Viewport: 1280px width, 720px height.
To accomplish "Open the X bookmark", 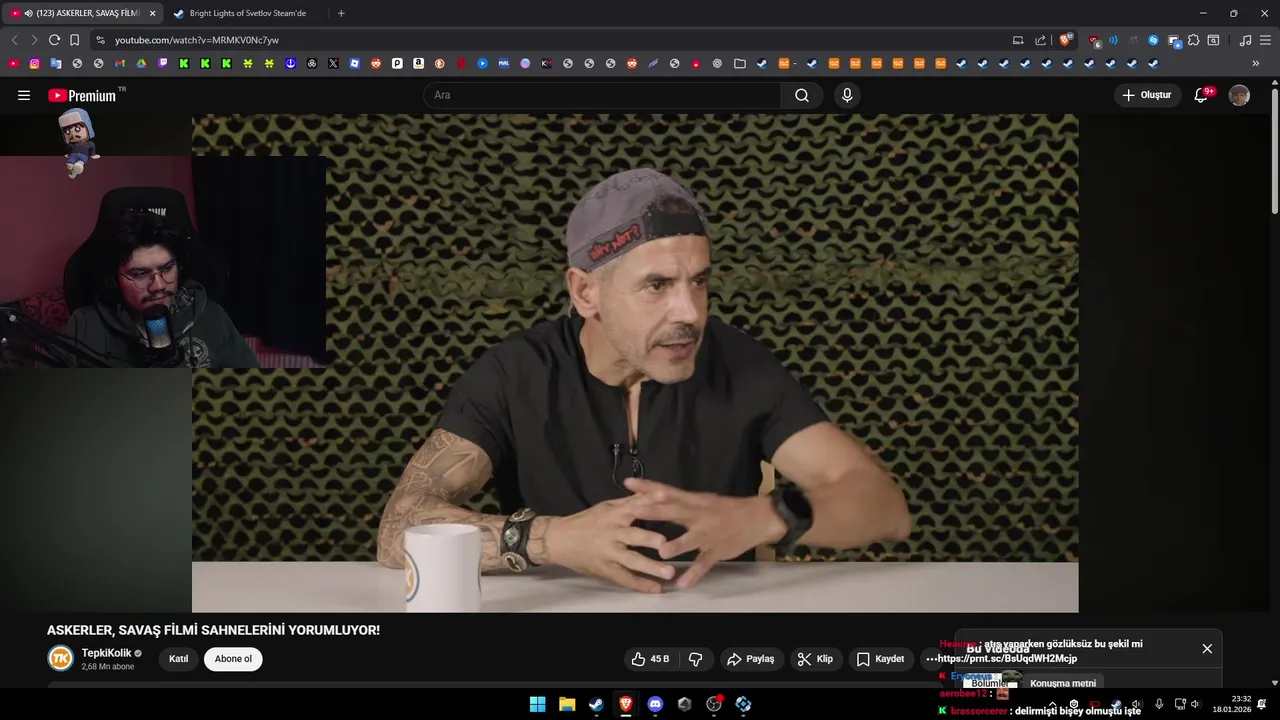I will (x=333, y=63).
